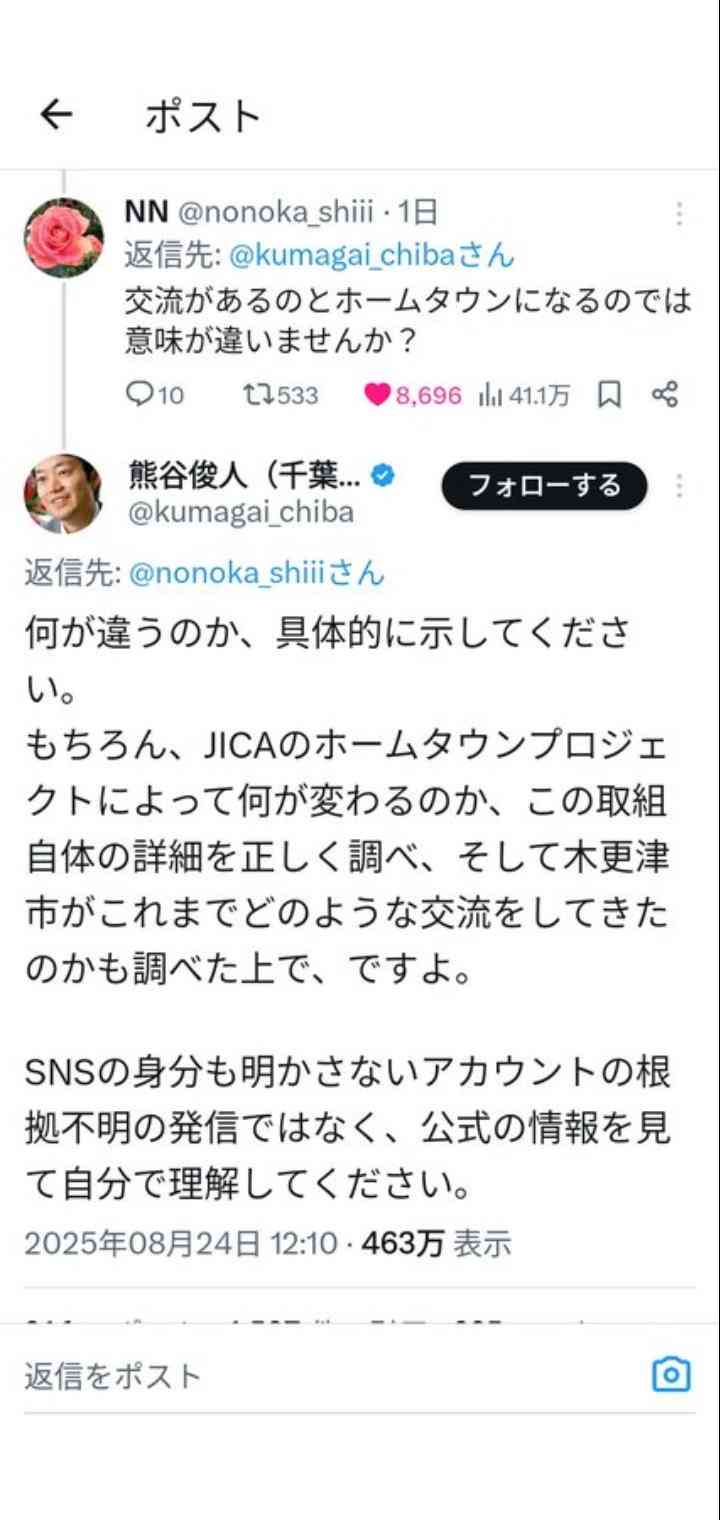Open replies via the comment bubble icon
The height and width of the screenshot is (1520, 720).
pos(140,395)
